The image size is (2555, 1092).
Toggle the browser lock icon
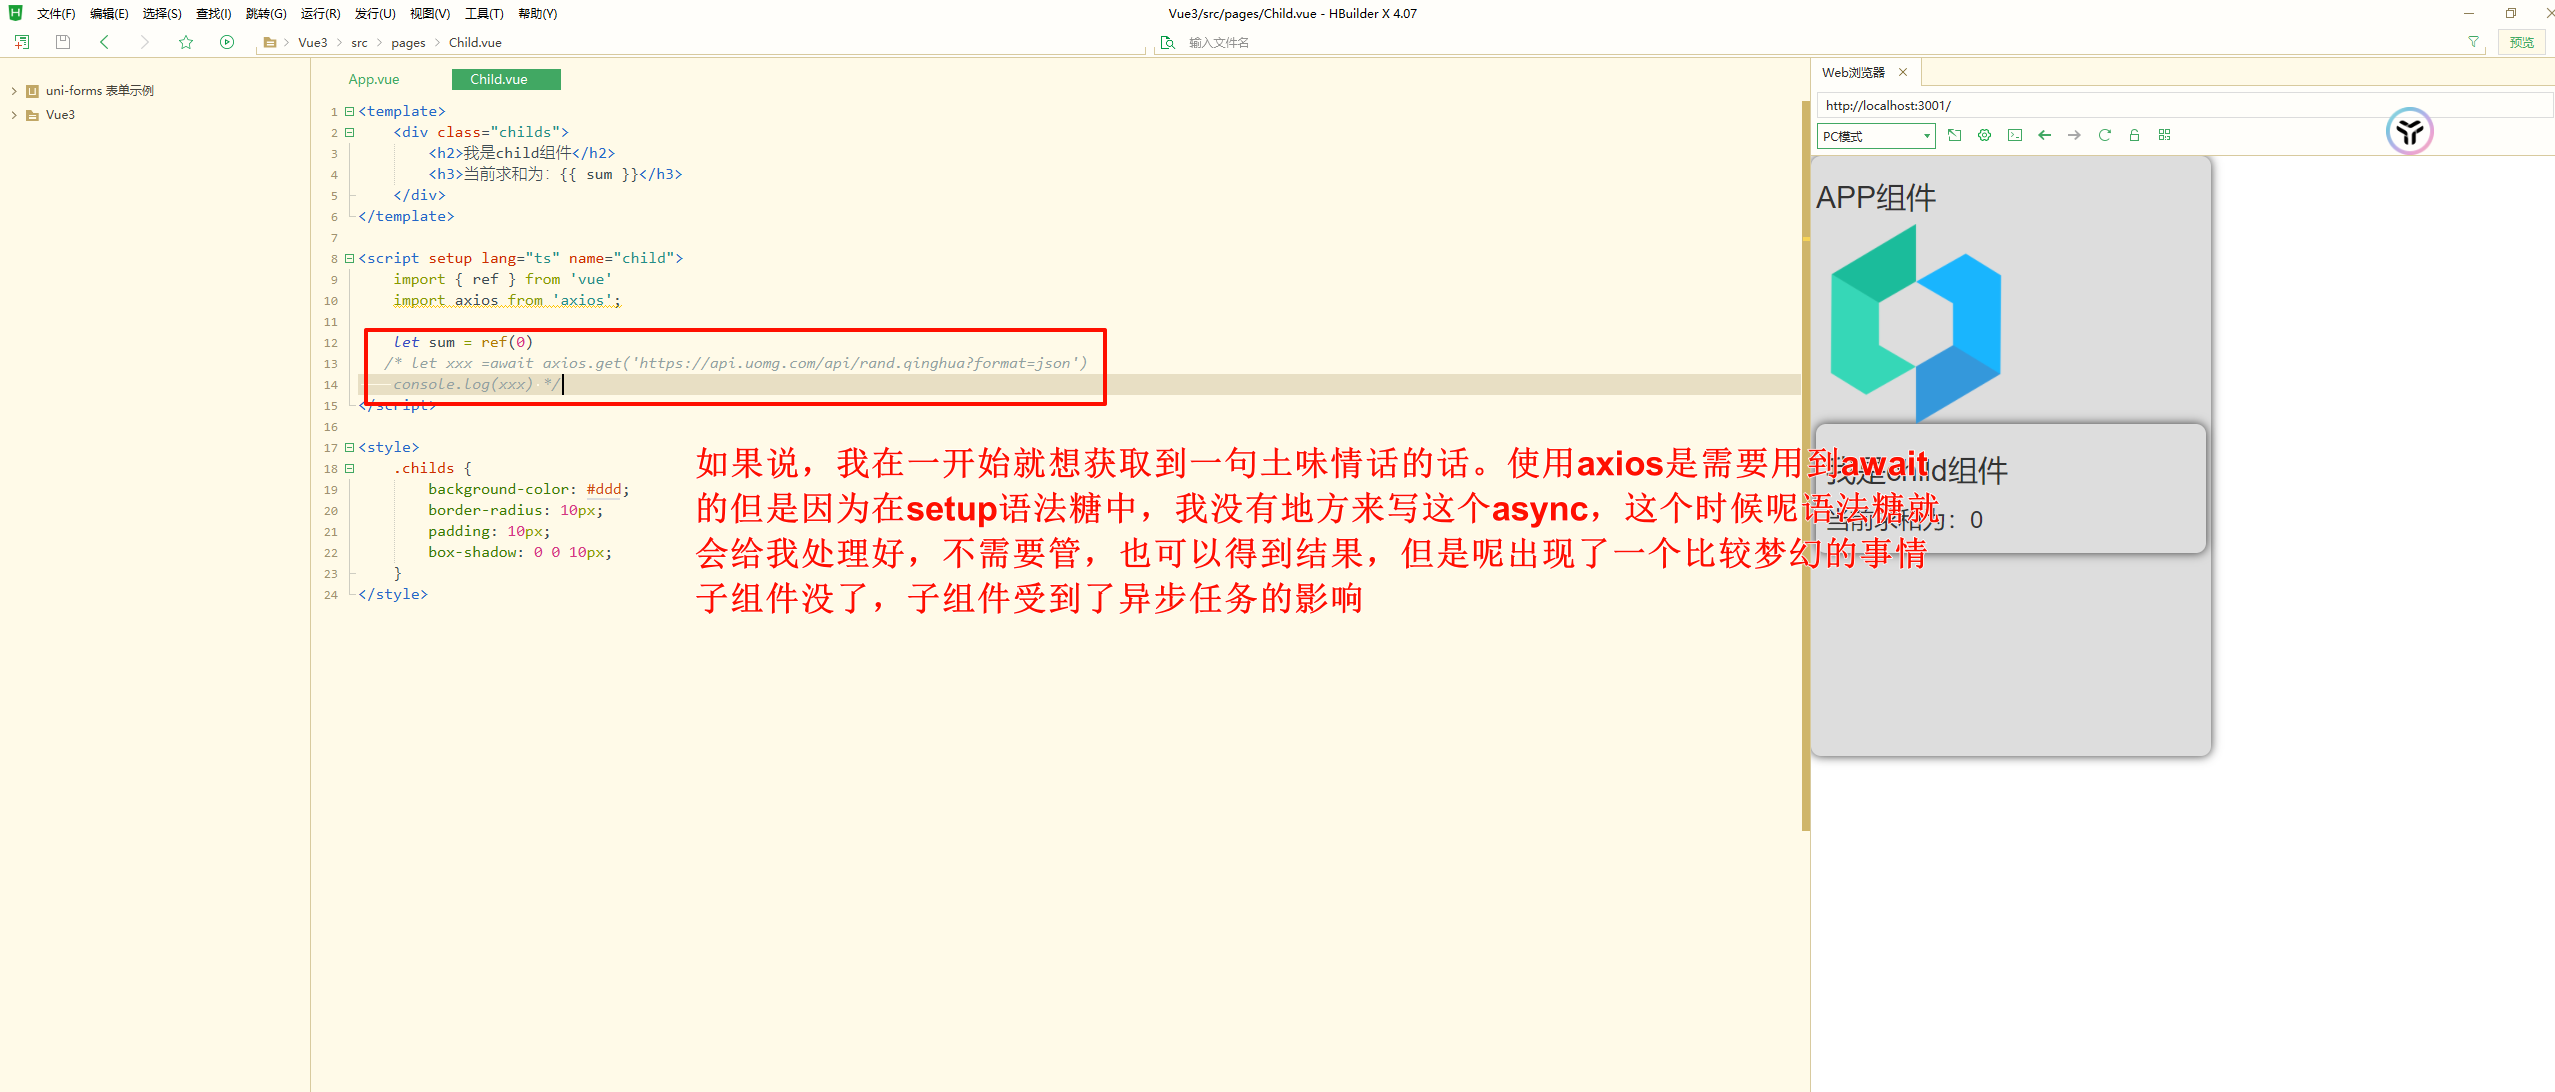(x=2134, y=135)
